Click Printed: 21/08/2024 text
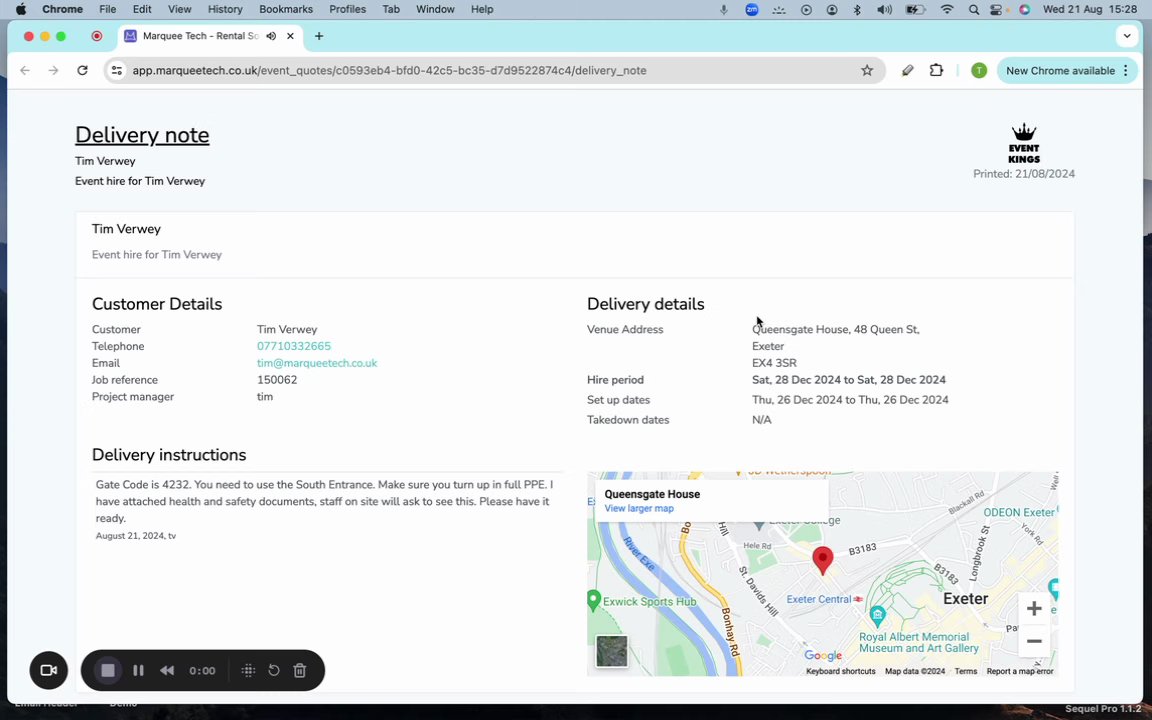This screenshot has height=720, width=1152. [1024, 174]
